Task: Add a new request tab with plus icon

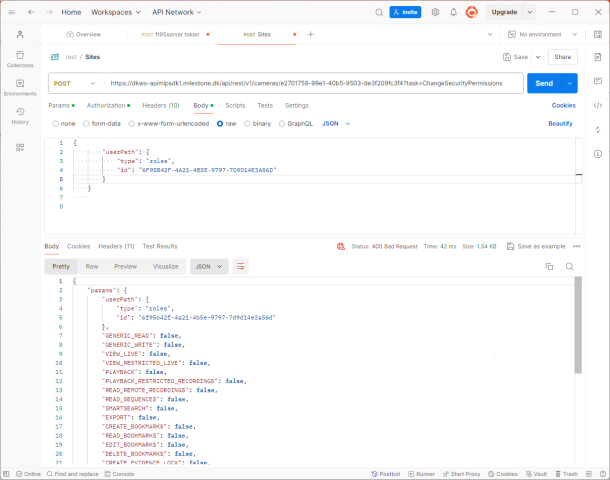Action: click(310, 34)
